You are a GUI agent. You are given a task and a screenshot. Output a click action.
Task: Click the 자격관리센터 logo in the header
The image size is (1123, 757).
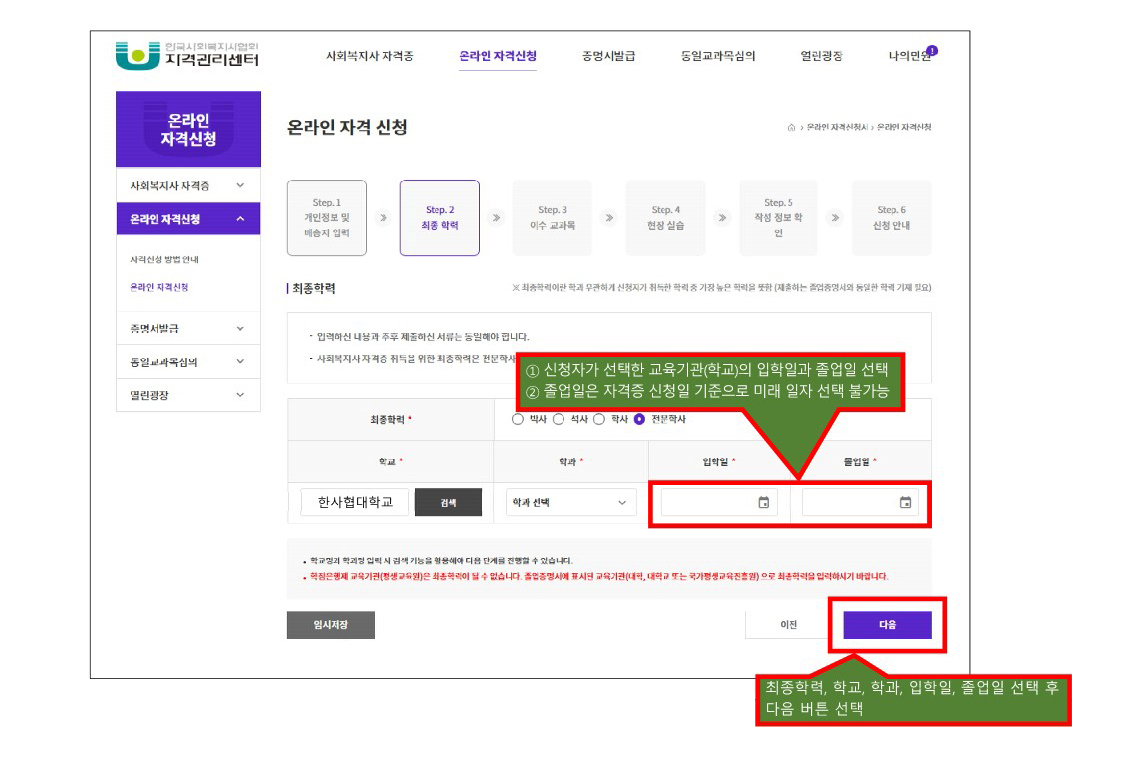click(187, 55)
